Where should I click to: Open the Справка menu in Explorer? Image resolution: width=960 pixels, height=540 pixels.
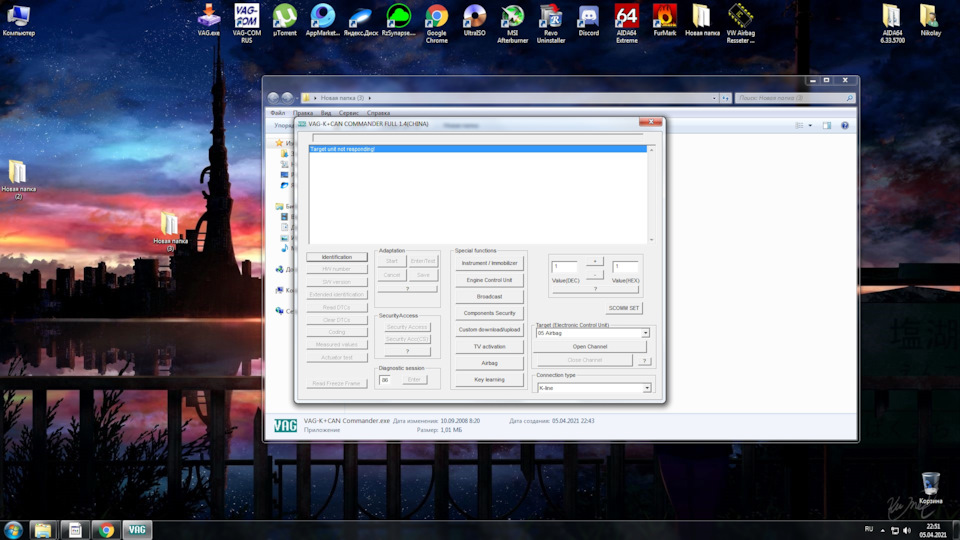pos(379,113)
